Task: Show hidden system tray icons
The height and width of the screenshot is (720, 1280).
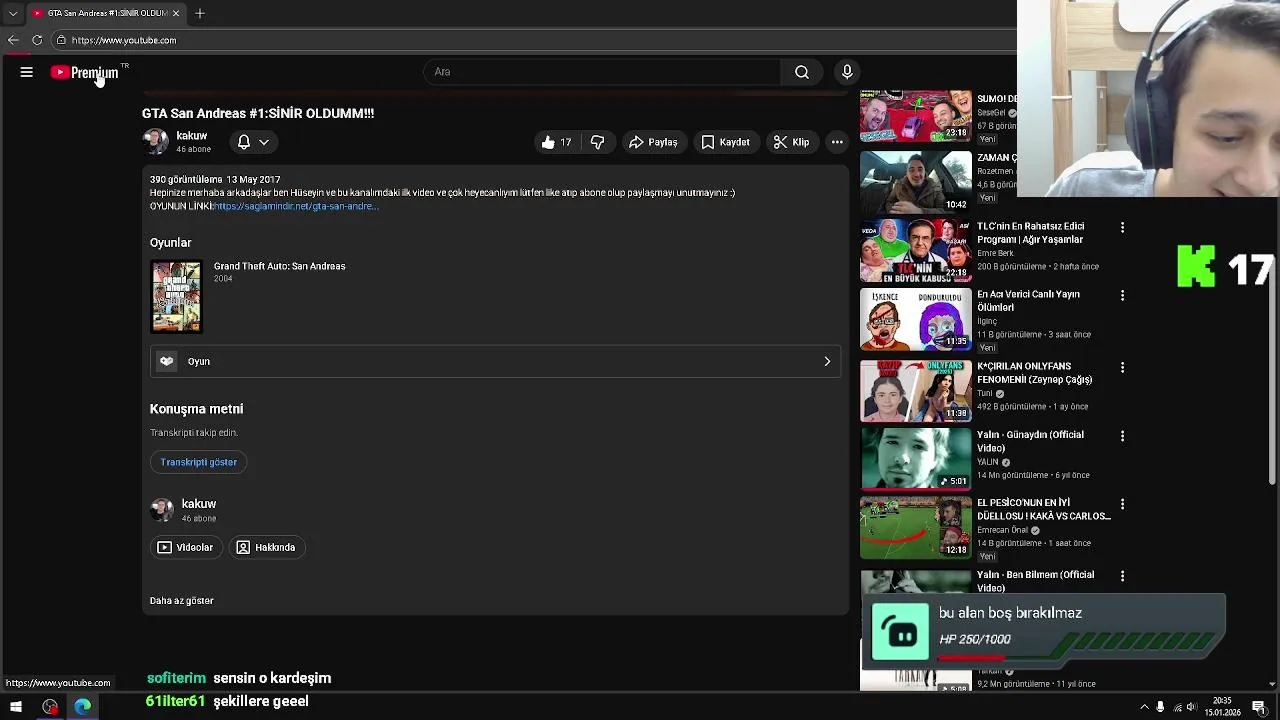Action: (x=1145, y=708)
